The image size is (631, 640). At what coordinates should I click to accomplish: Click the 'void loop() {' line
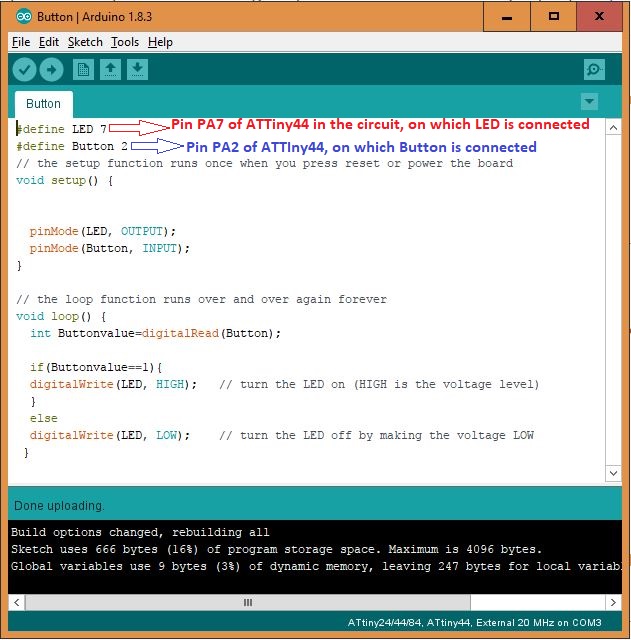click(61, 316)
